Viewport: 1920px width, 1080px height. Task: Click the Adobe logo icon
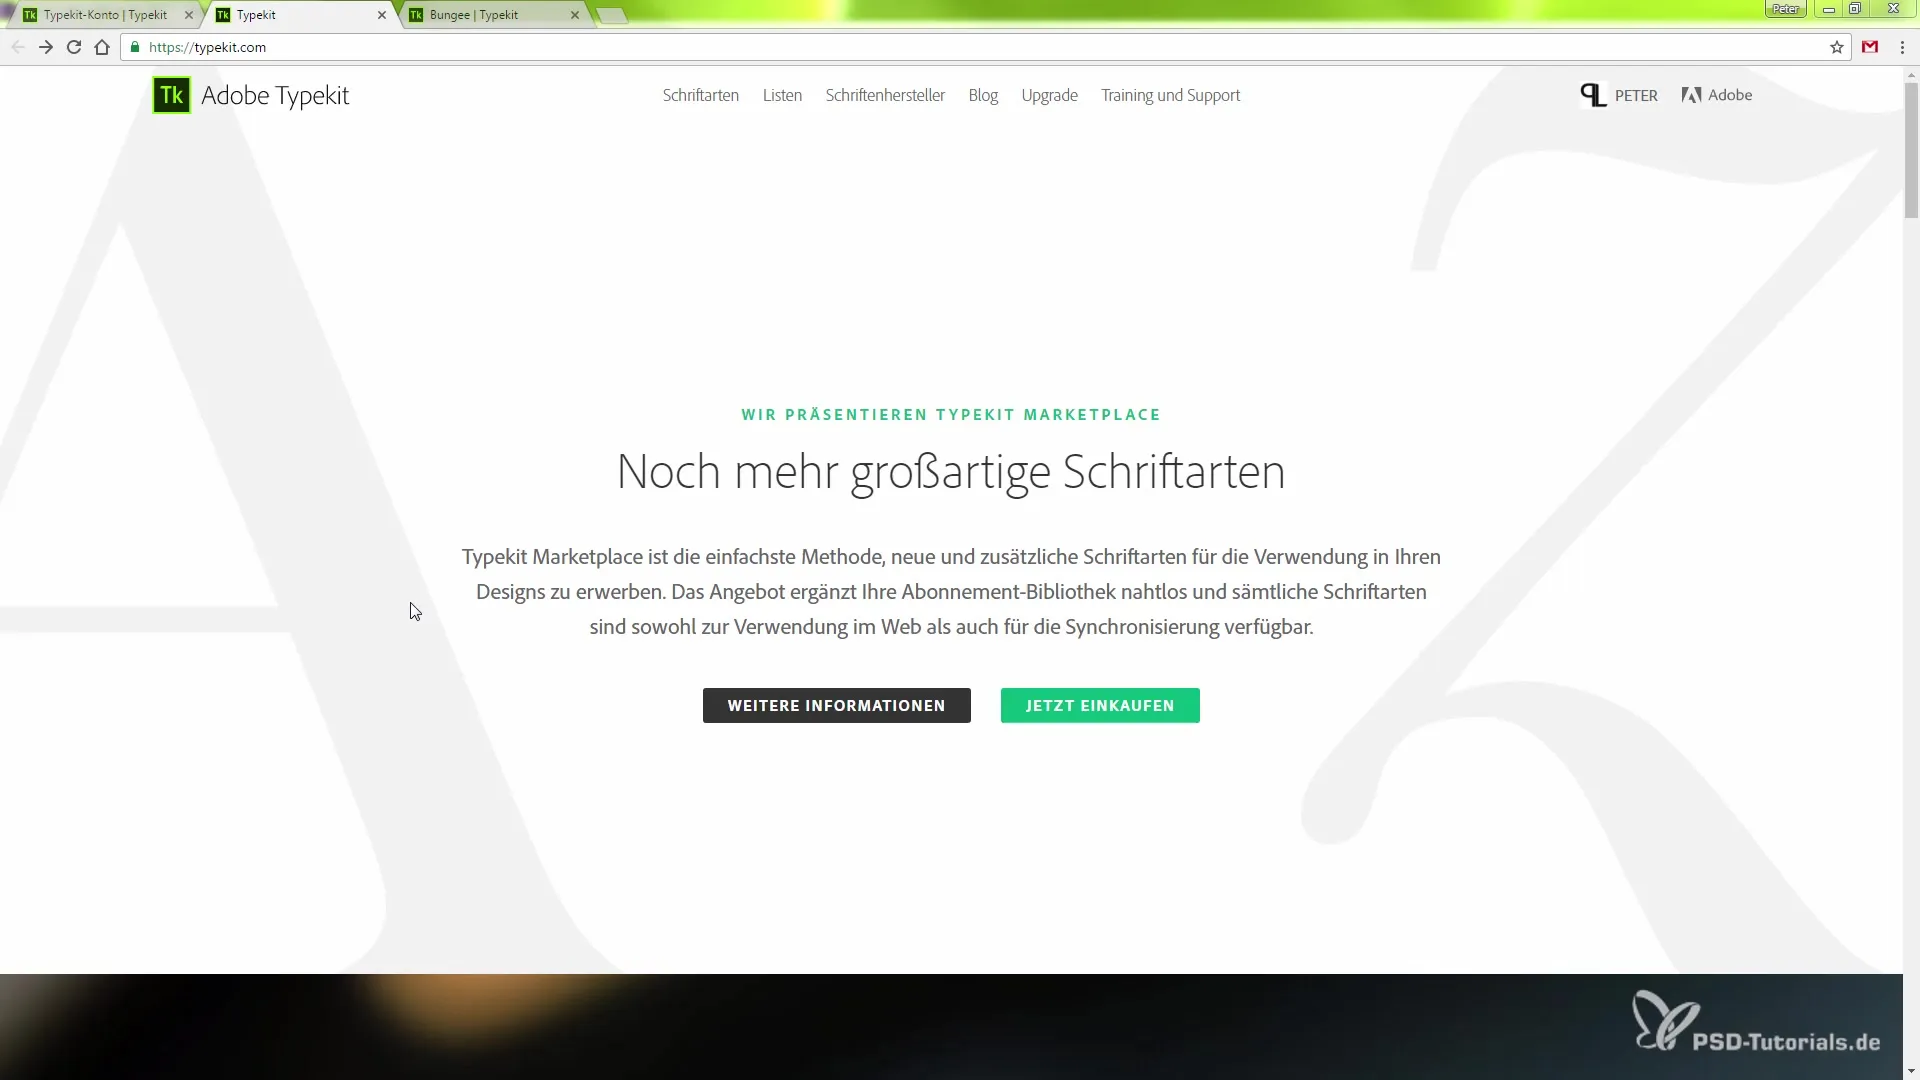(x=1692, y=95)
